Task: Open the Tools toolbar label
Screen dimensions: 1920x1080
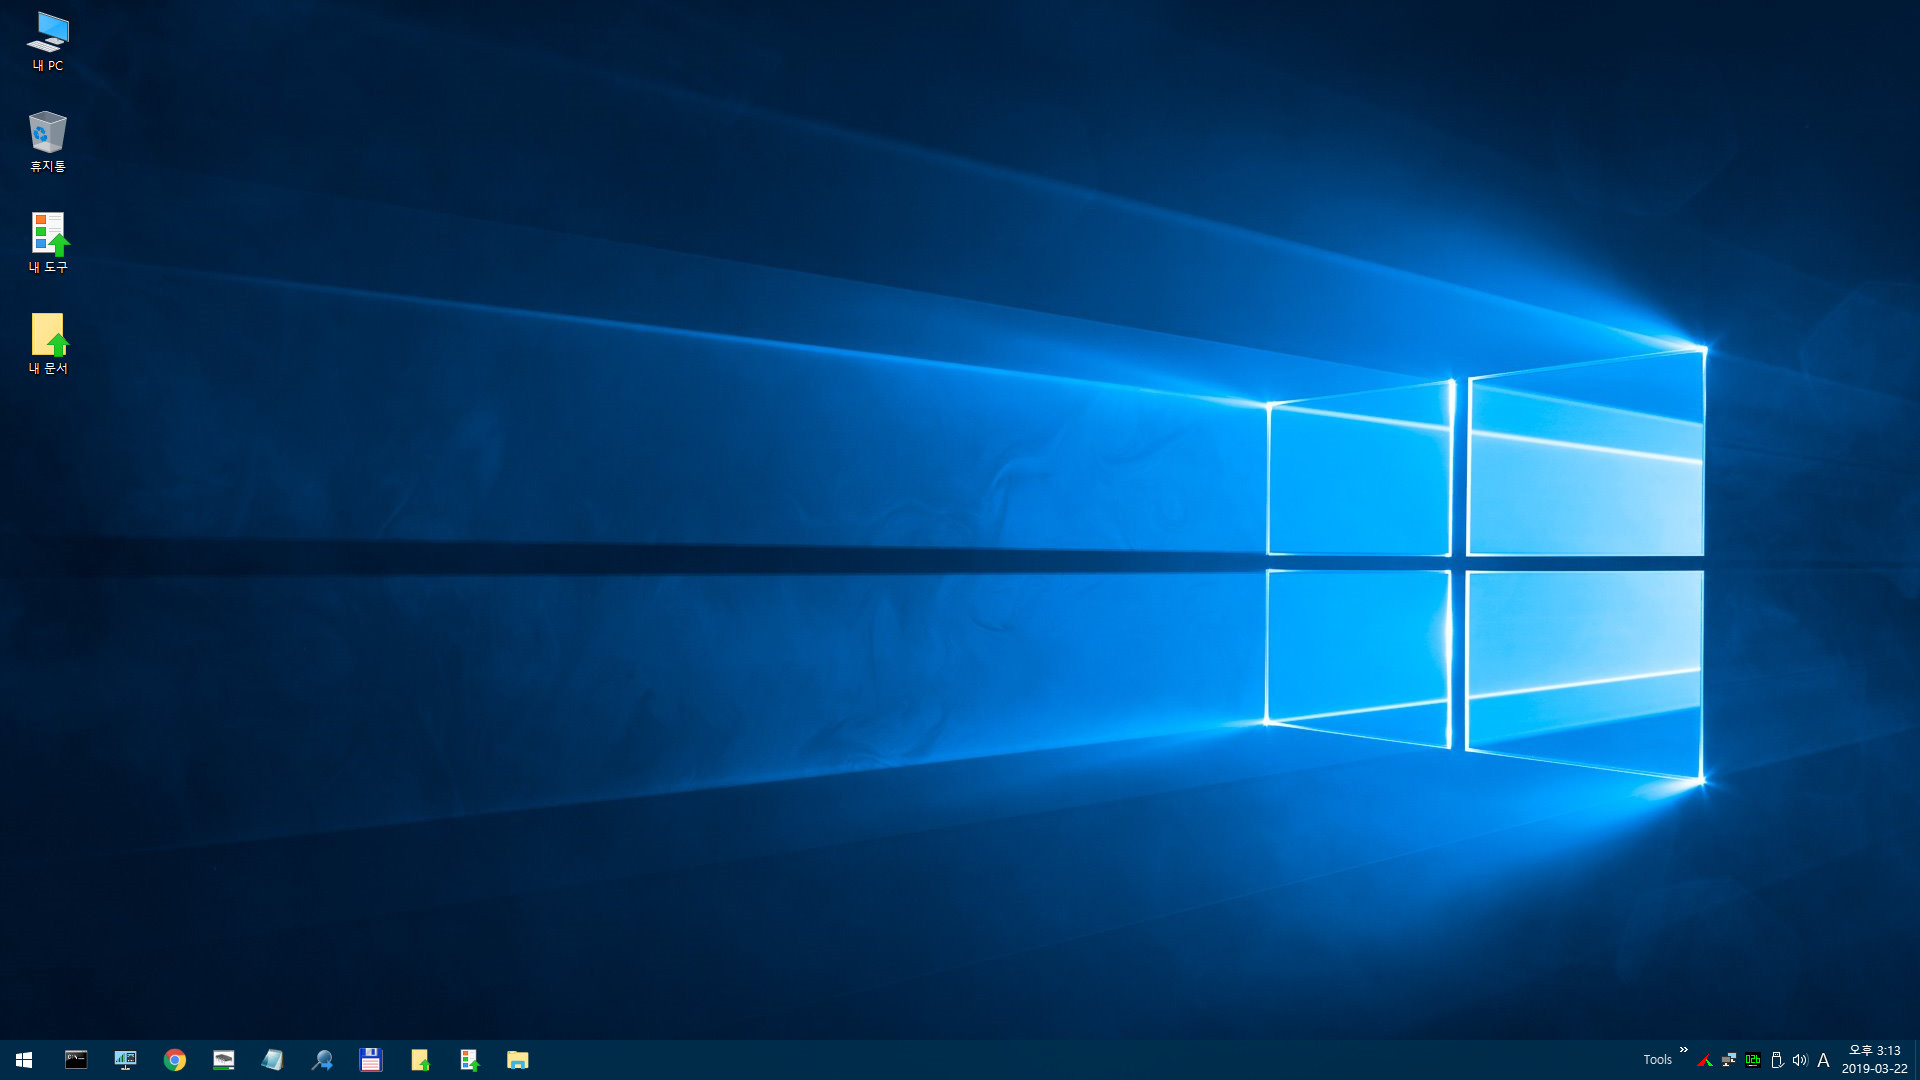Action: point(1657,1060)
